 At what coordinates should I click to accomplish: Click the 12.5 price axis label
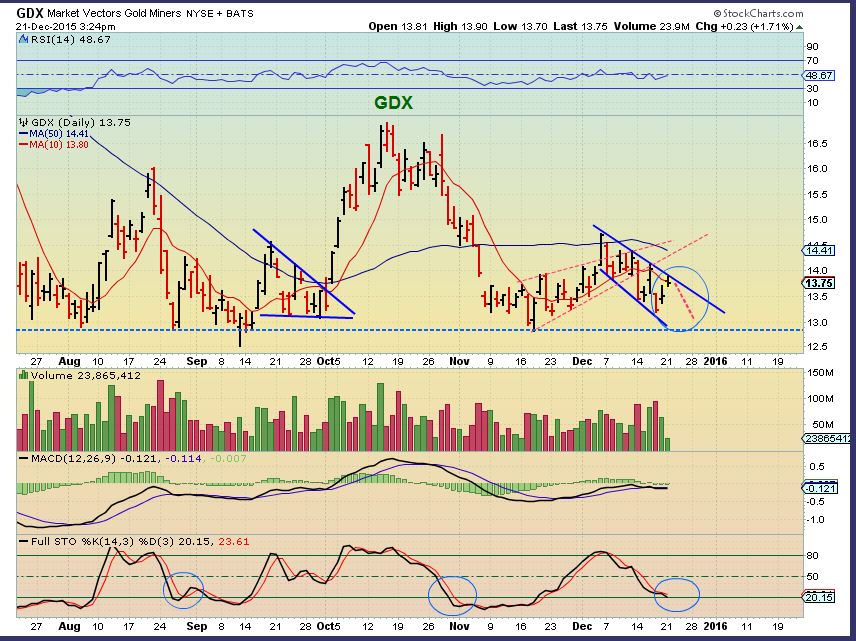(x=817, y=347)
